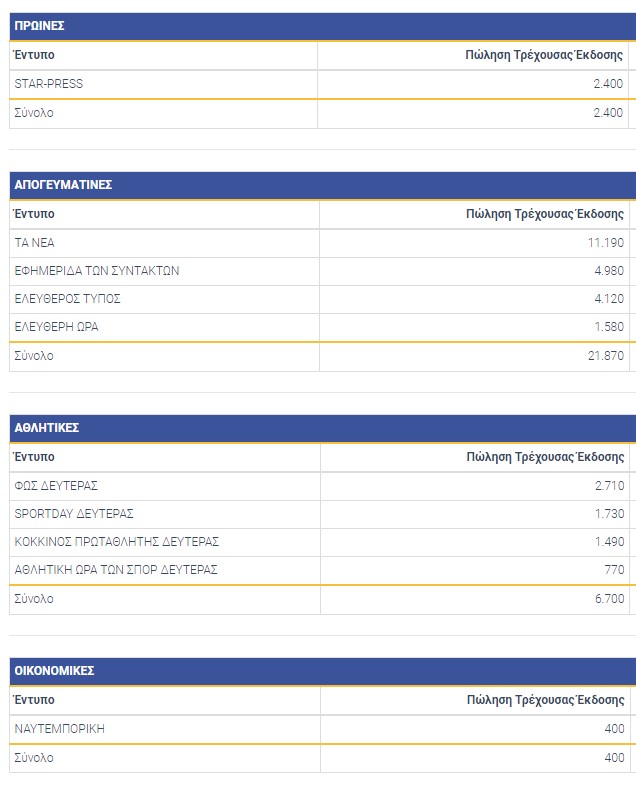Click the ΦΩΣ ΔΕΥΤΕΡΑΣ entry

click(x=56, y=486)
